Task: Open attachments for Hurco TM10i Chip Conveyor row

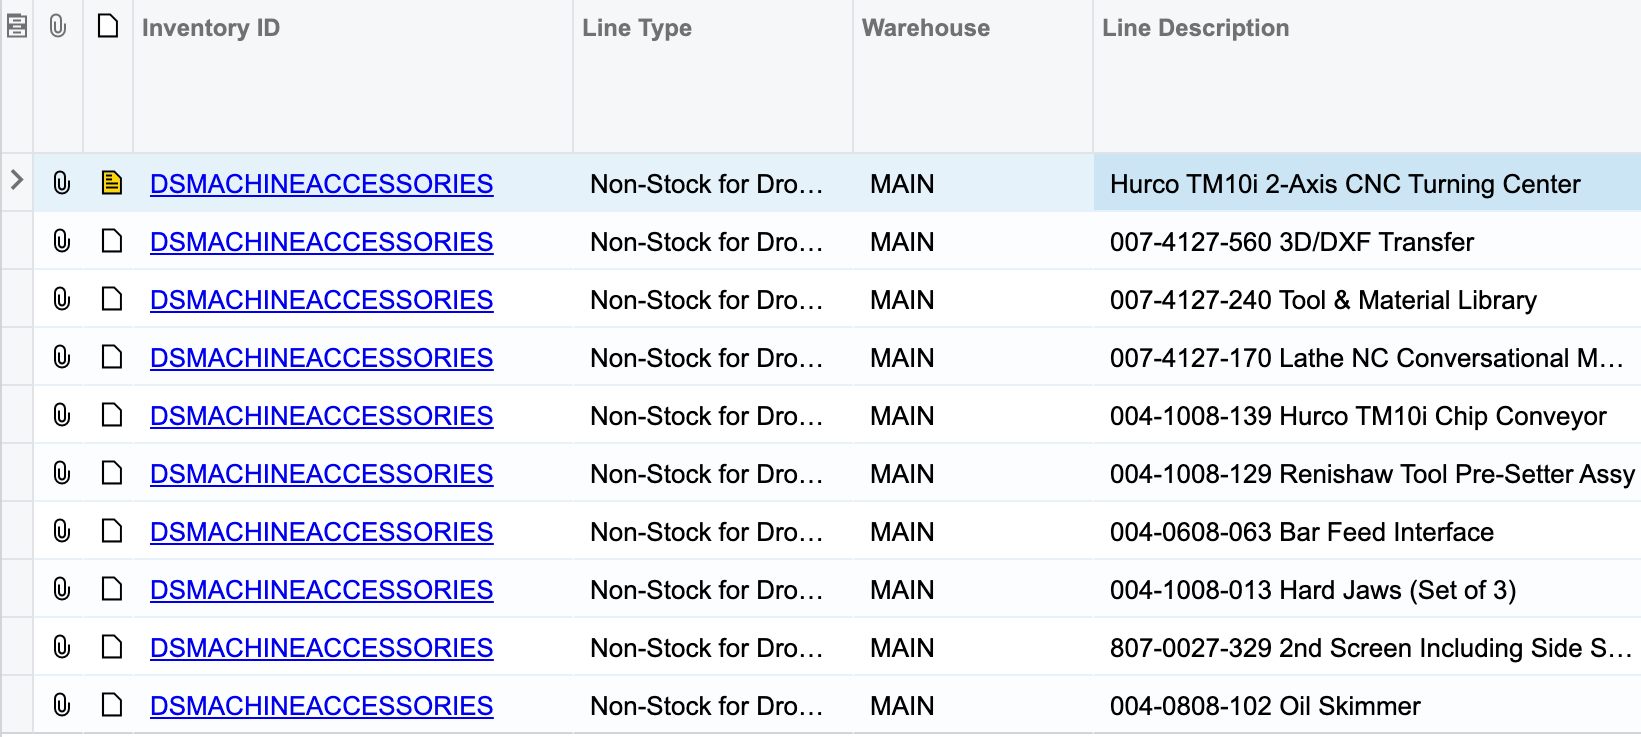Action: pos(61,415)
